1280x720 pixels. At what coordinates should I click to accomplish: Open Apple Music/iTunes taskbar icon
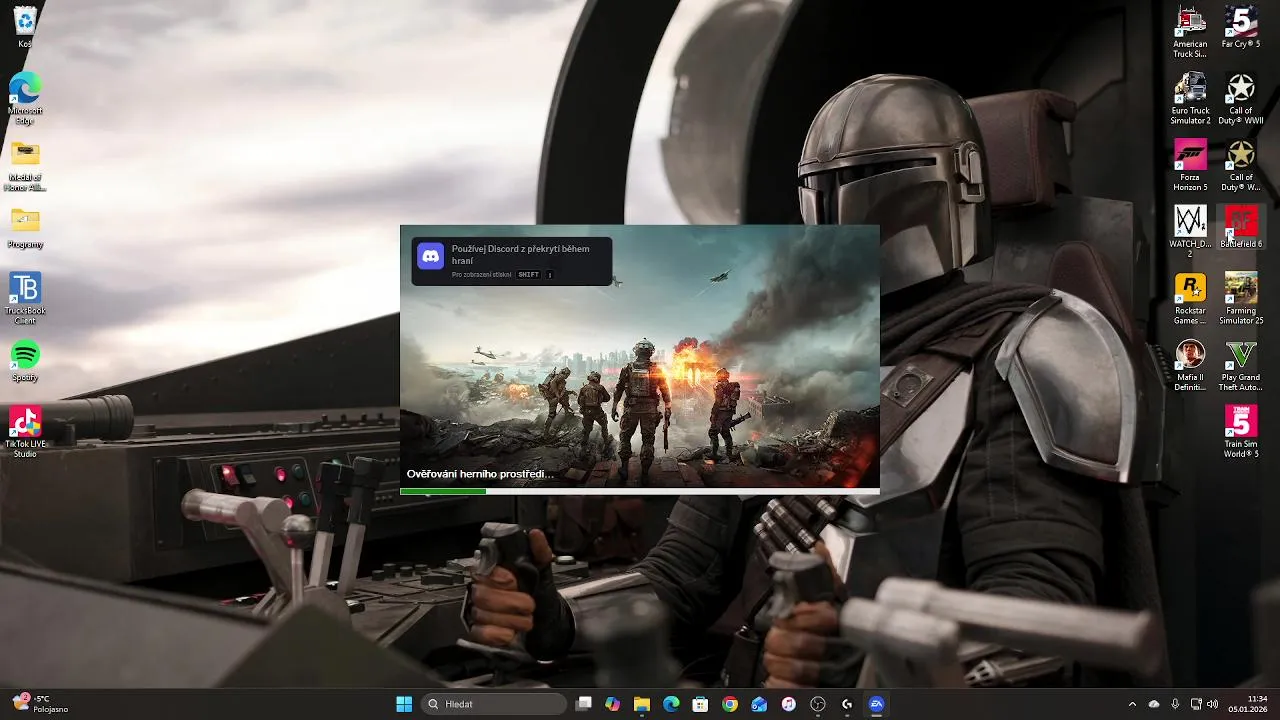point(789,704)
